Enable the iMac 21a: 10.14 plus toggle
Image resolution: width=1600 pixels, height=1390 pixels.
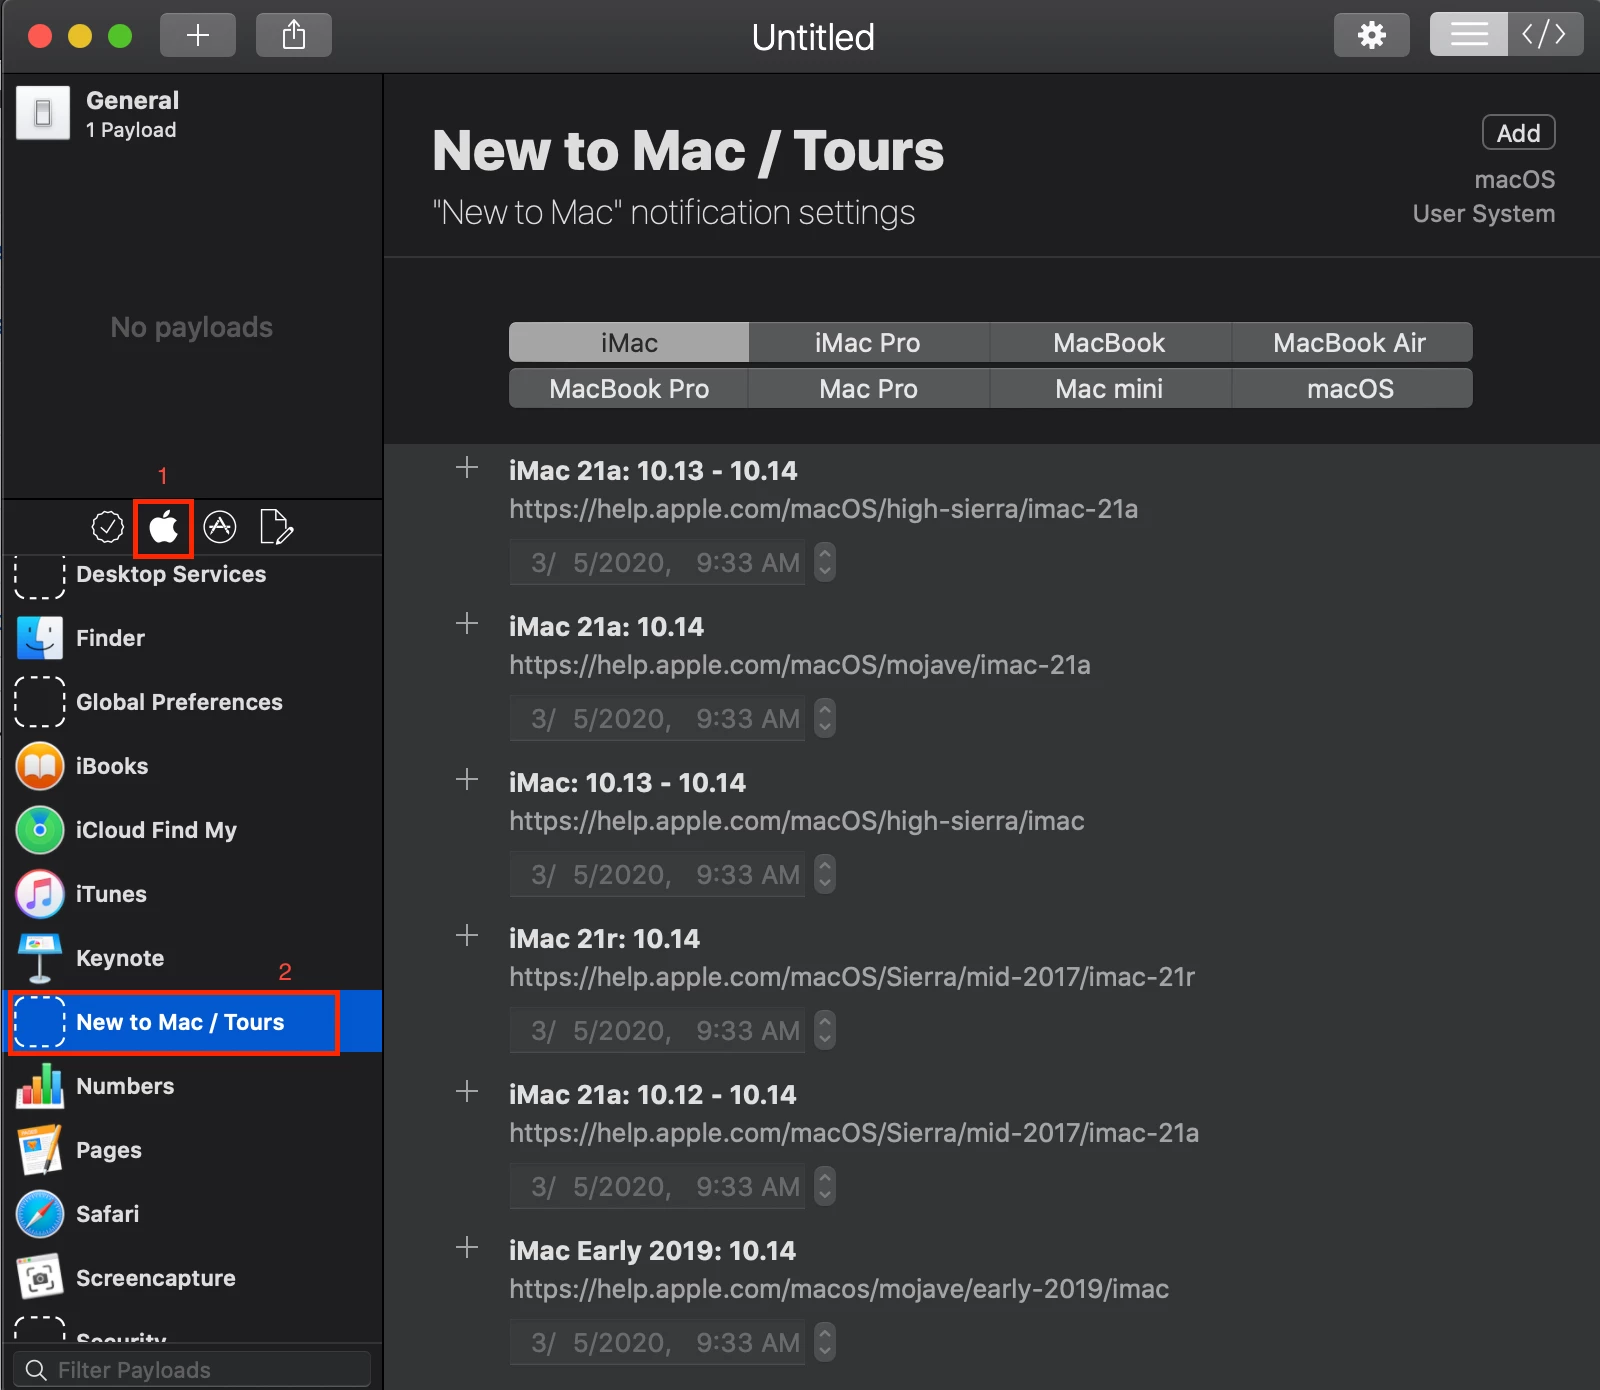pos(467,623)
